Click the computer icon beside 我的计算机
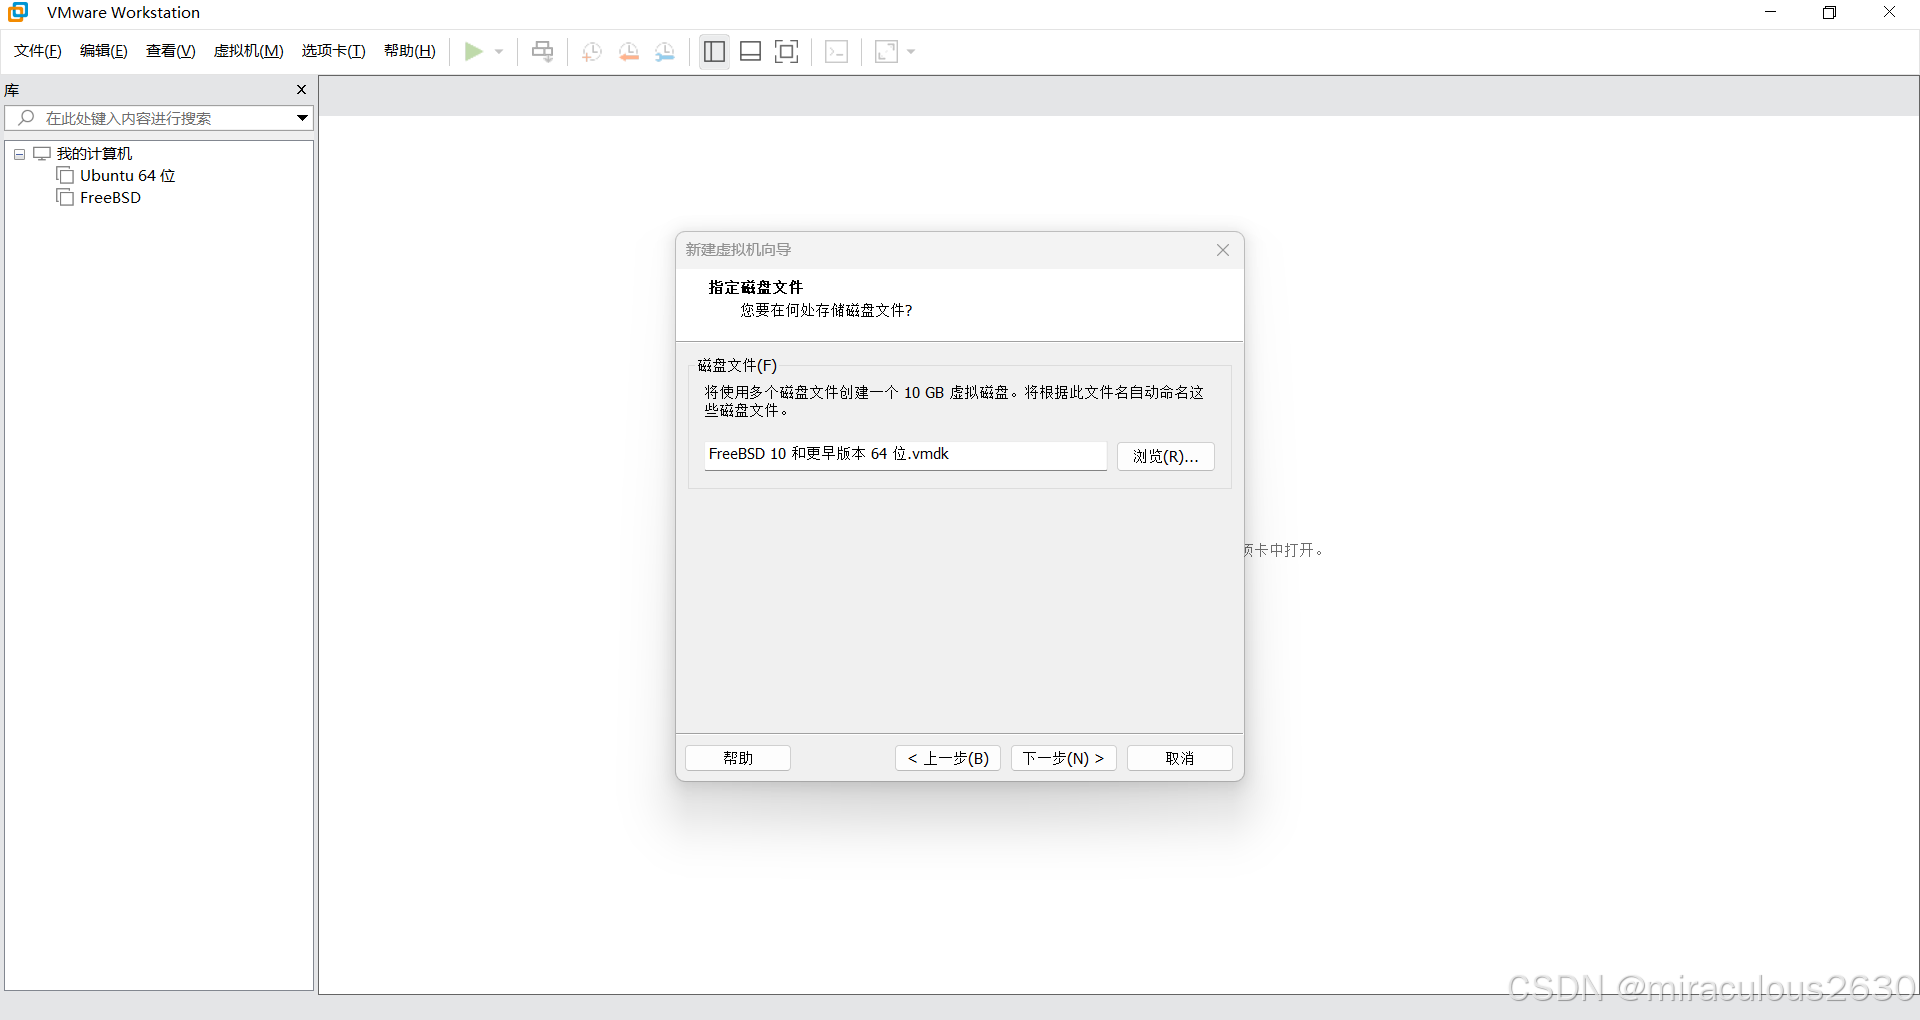 point(42,154)
